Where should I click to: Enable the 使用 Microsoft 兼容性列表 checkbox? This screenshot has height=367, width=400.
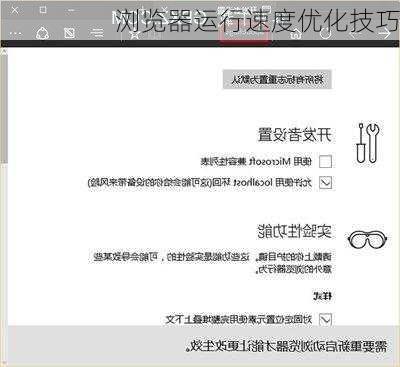click(325, 162)
